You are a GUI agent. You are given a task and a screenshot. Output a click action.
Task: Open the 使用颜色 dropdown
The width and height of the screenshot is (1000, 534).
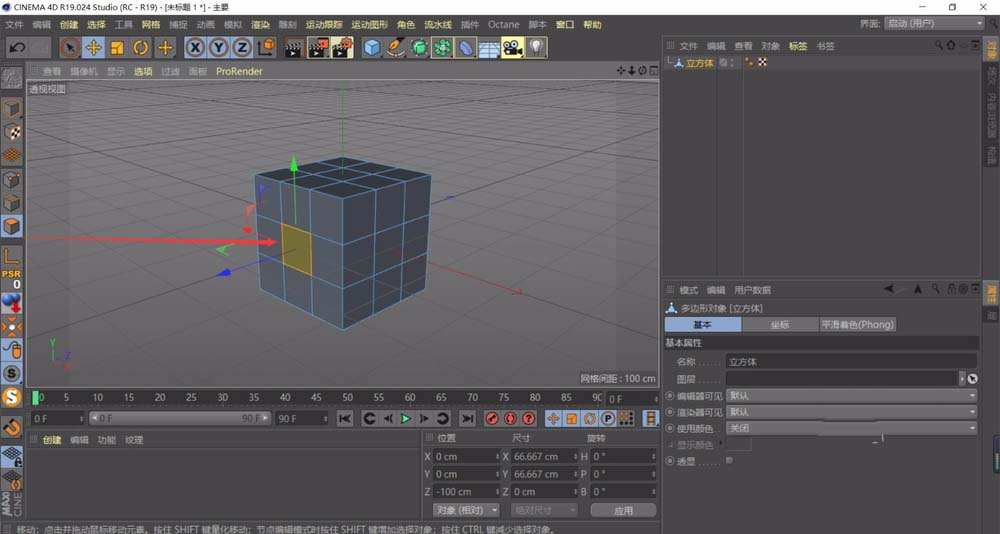851,429
